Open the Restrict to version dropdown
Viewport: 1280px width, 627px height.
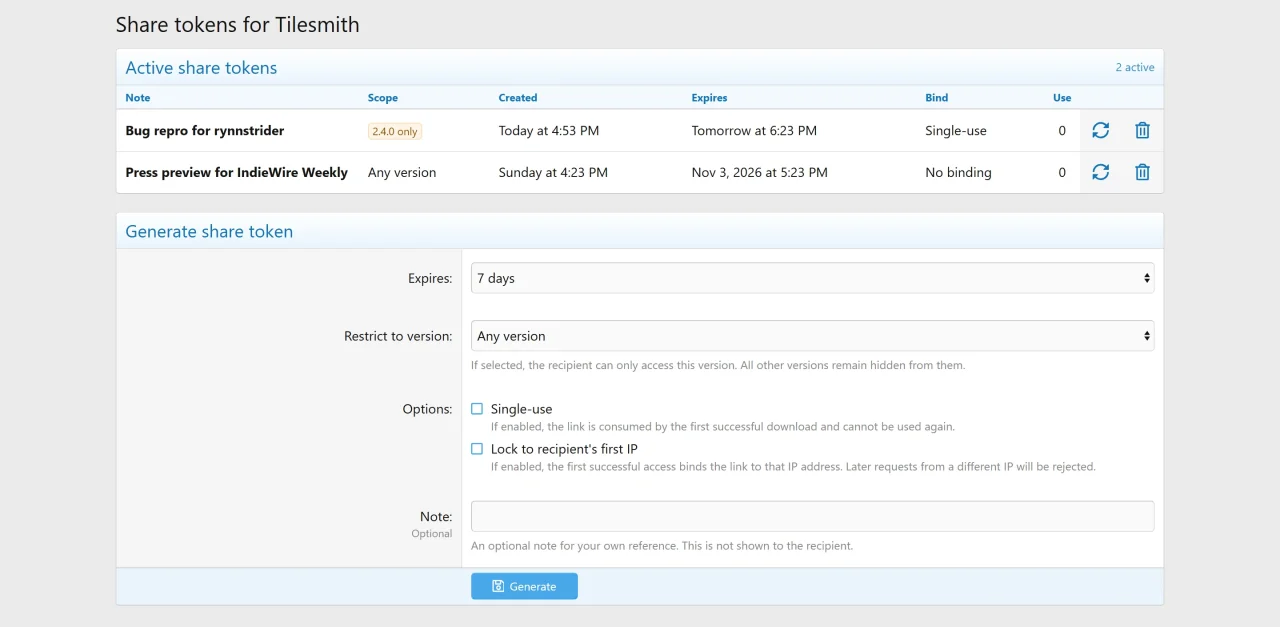point(812,336)
